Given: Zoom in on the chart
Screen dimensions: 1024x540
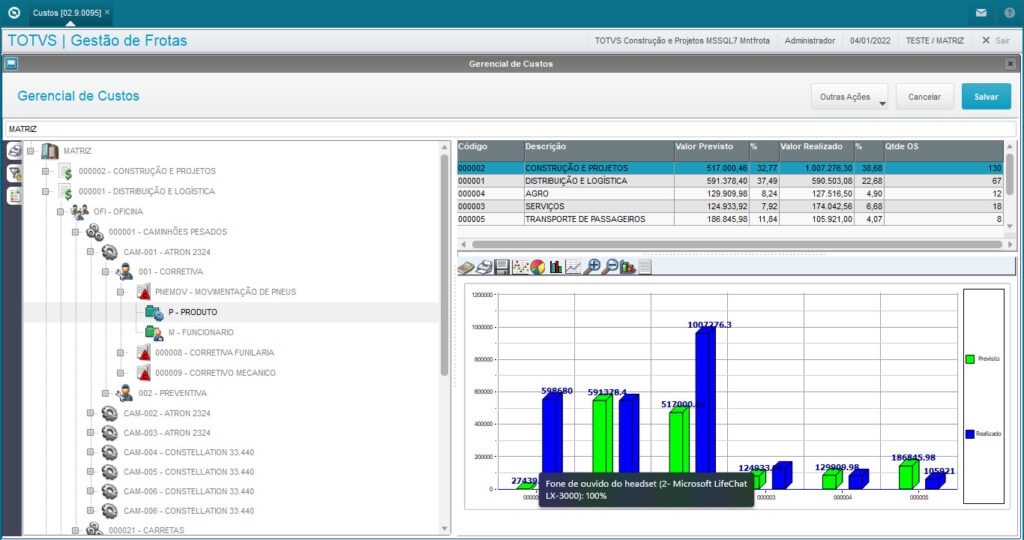Looking at the screenshot, I should pyautogui.click(x=592, y=266).
